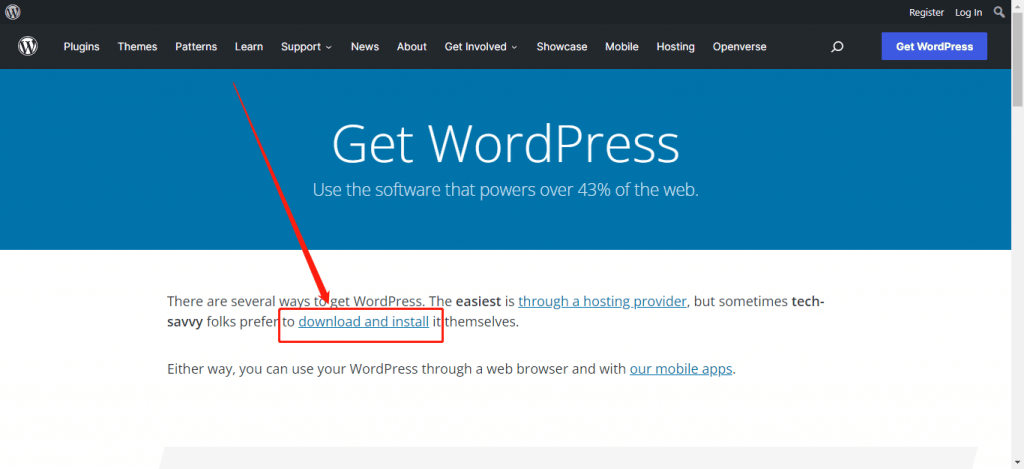The height and width of the screenshot is (469, 1024).
Task: Click the scrollbar up arrow
Action: tap(1017, 5)
